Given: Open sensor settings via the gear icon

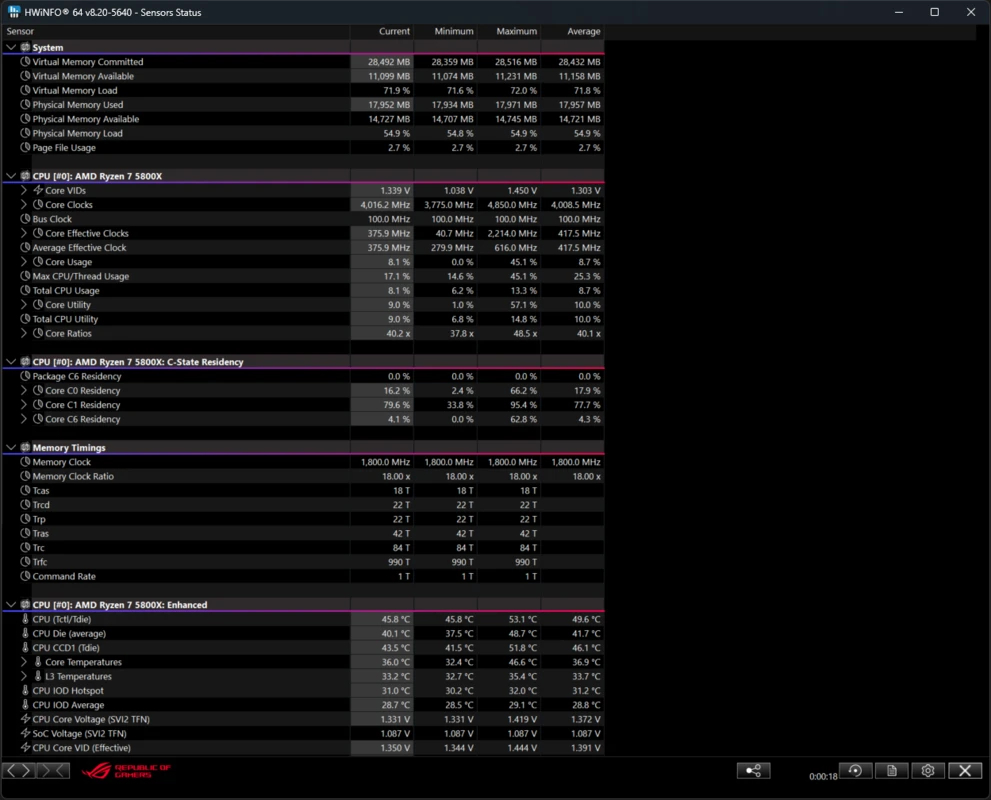Looking at the screenshot, I should point(928,771).
